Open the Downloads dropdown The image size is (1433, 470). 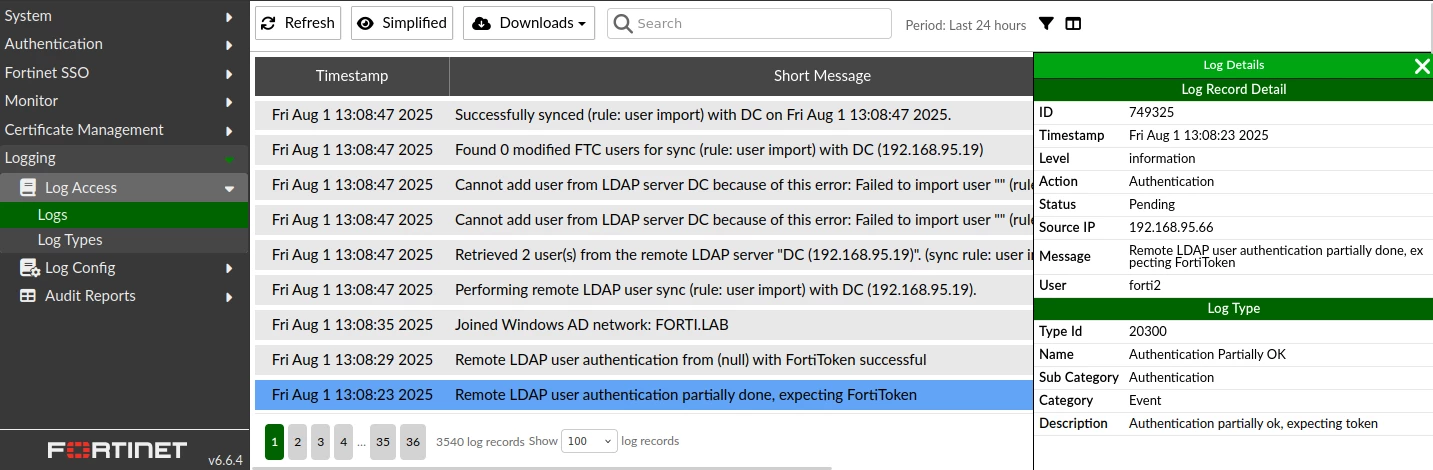point(529,23)
